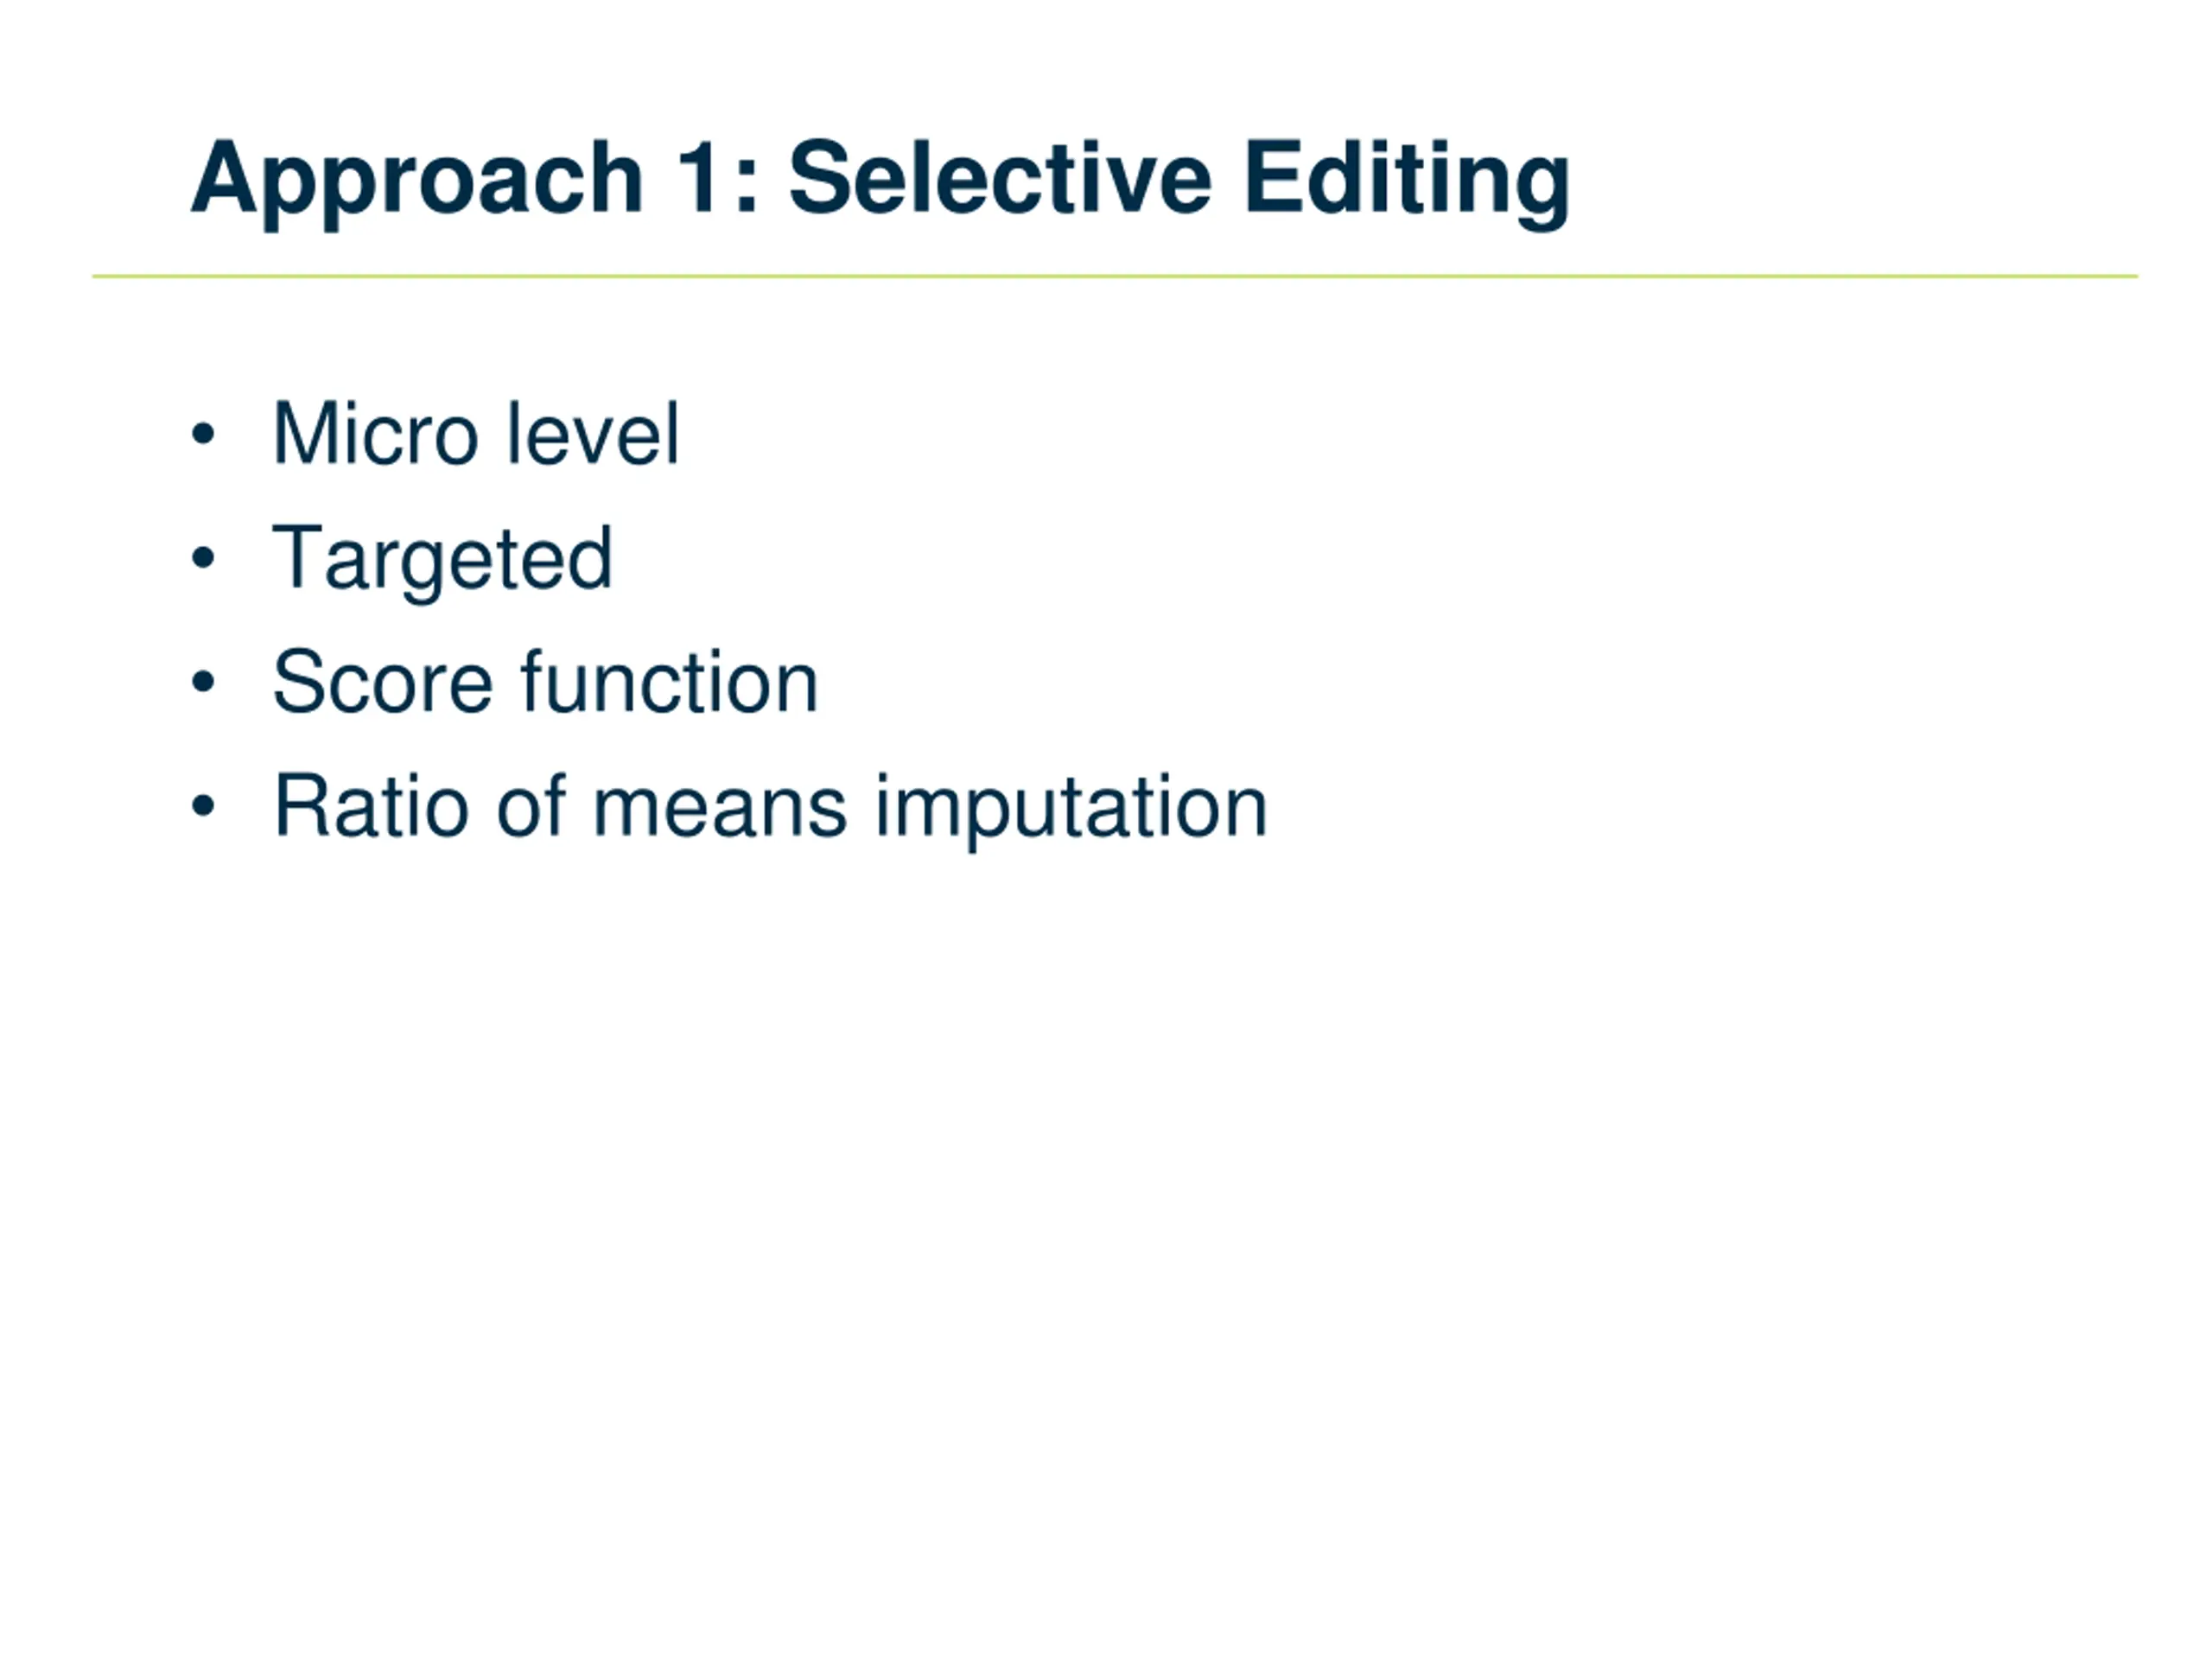
Task: Click the word 'level' in first bullet
Action: [593, 434]
